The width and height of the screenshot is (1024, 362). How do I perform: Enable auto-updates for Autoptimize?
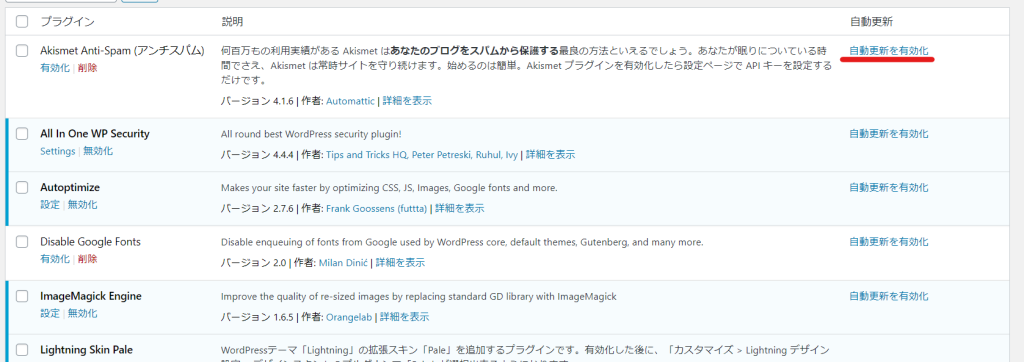coord(888,188)
